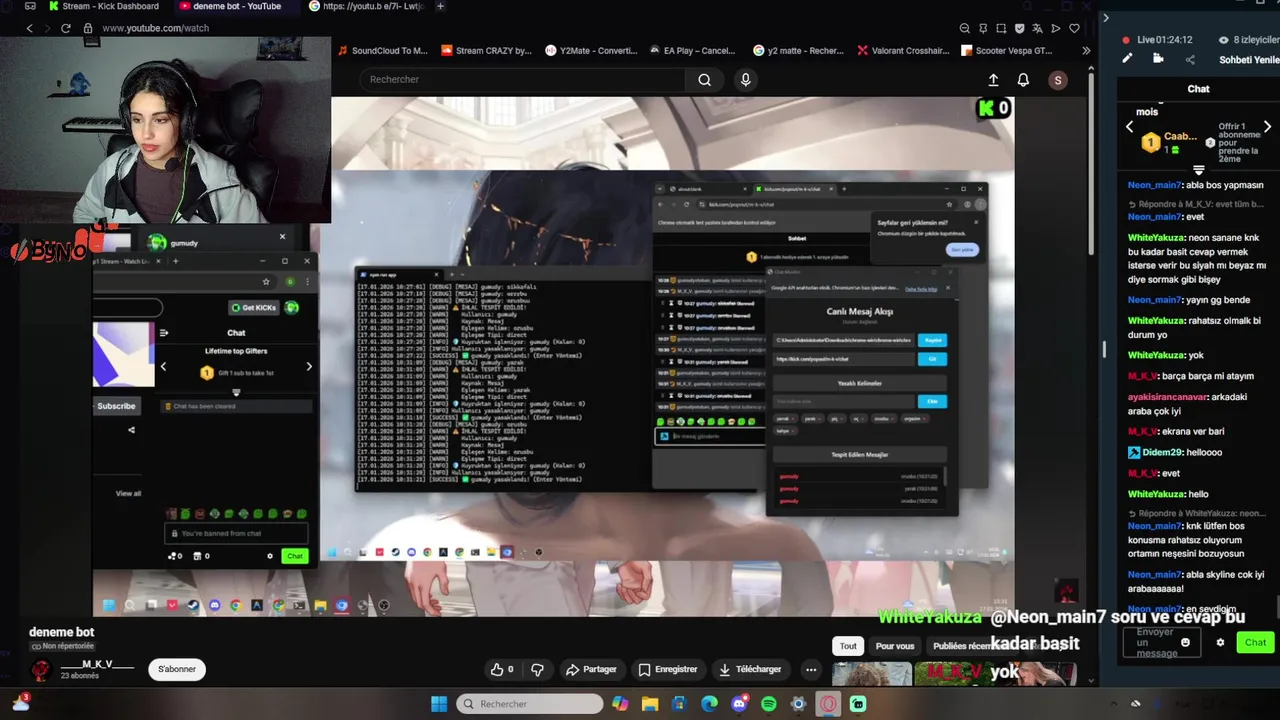Show previous gifter with left arrow
1280x720 pixels.
(1130, 127)
